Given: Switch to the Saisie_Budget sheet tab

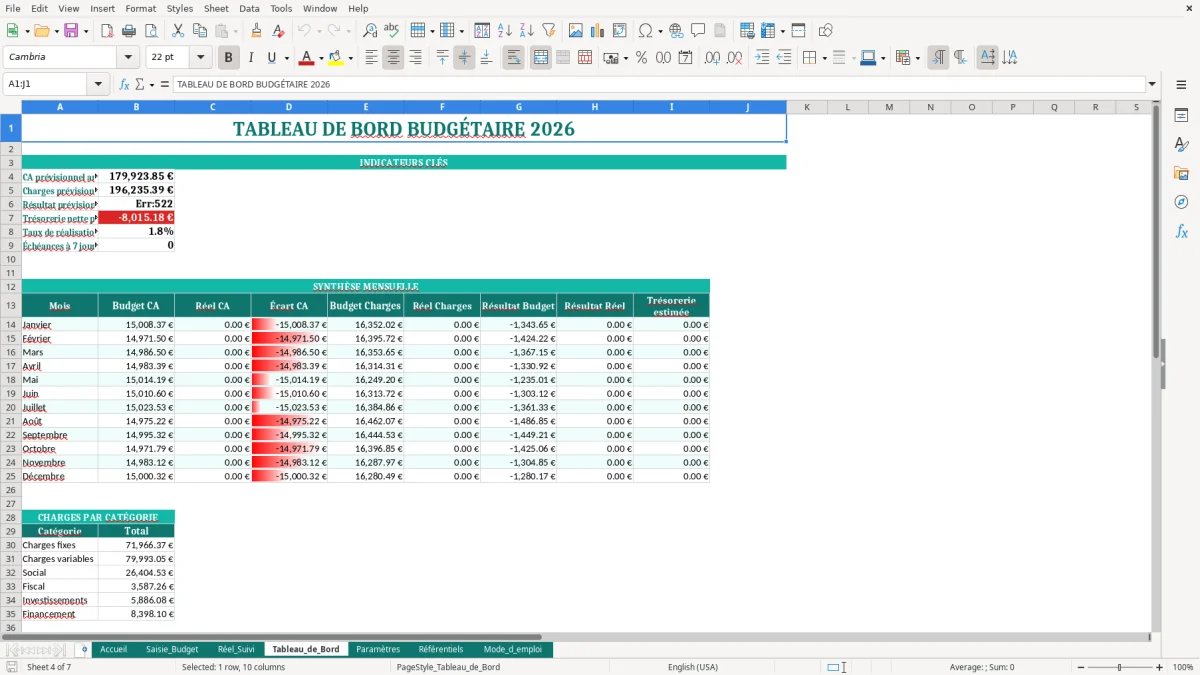Looking at the screenshot, I should [x=172, y=649].
